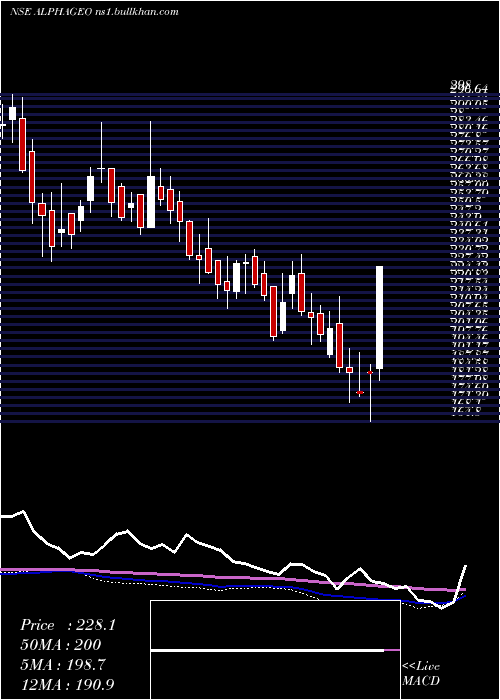Open the <<Live MACD label
The height and width of the screenshot is (700, 500).
coord(421,674)
